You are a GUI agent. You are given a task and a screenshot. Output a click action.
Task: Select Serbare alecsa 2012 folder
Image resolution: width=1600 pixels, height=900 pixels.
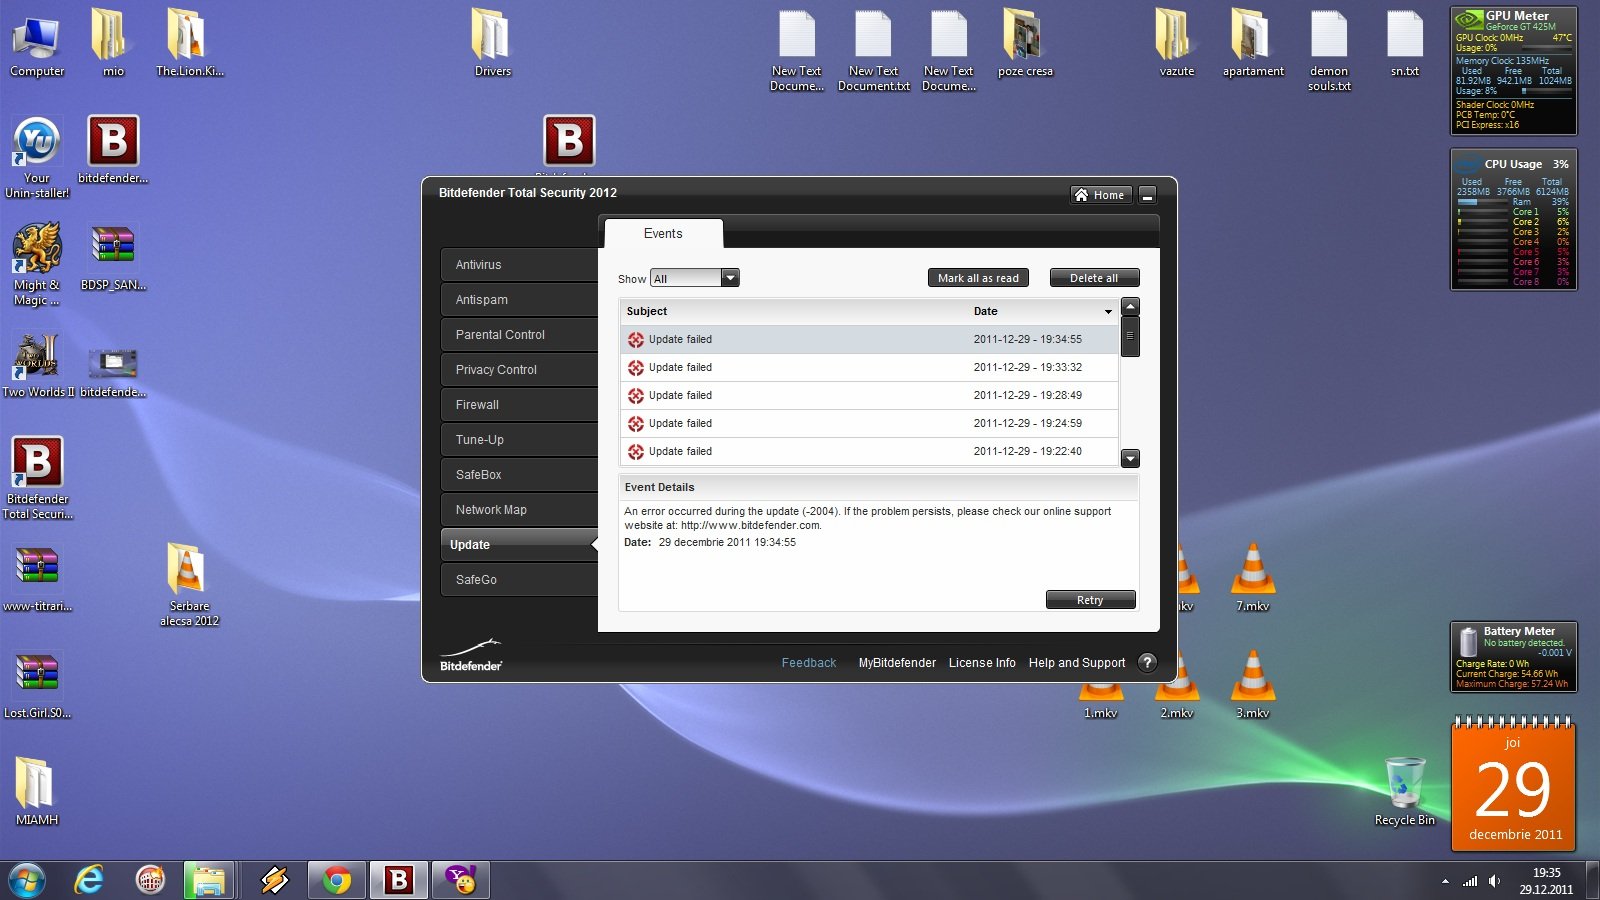(x=189, y=584)
